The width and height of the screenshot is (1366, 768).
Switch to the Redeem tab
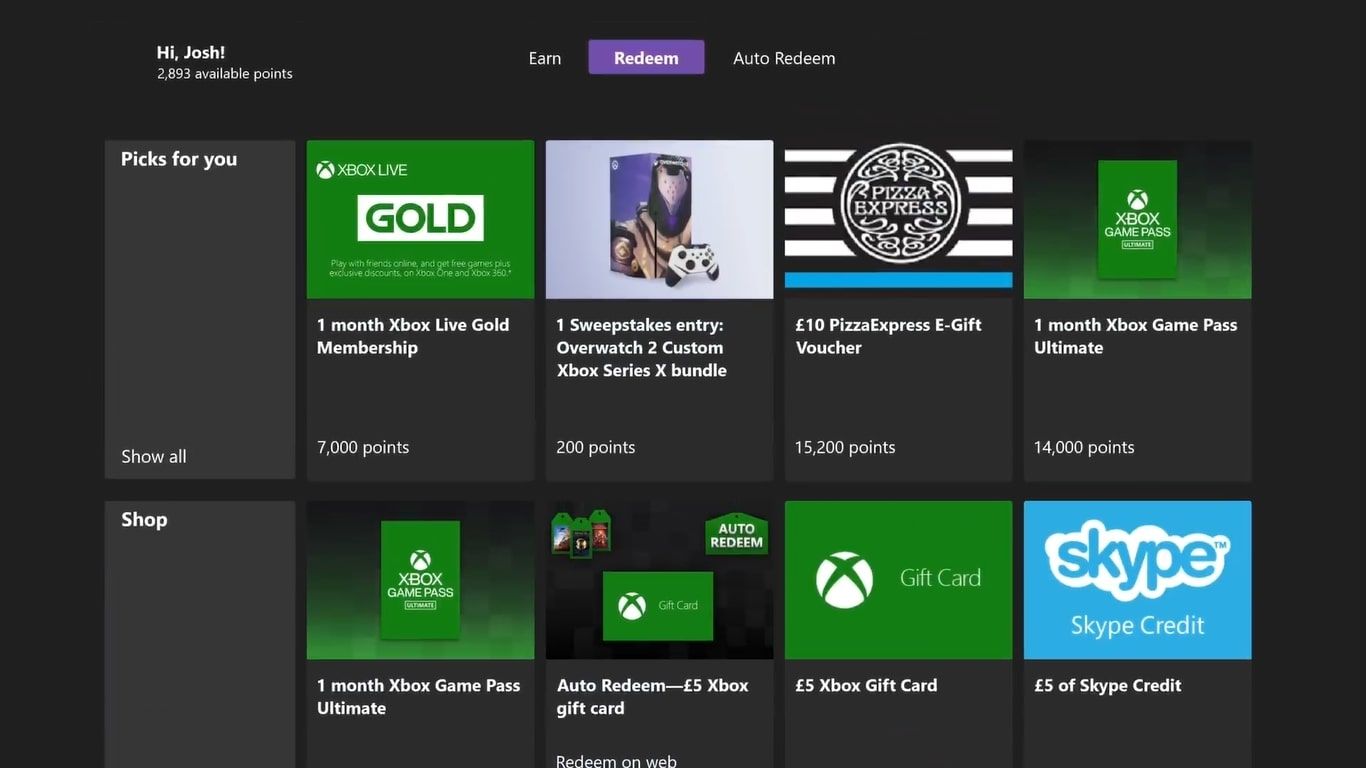tap(646, 57)
